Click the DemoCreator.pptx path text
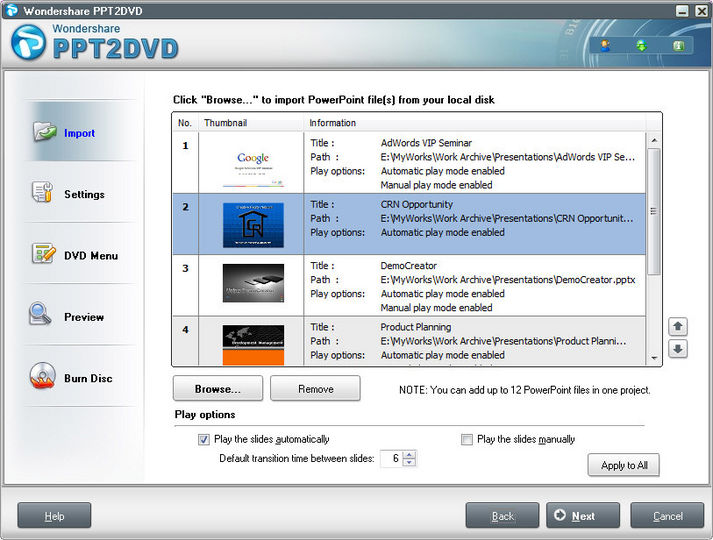Viewport: 713px width, 540px height. (x=508, y=280)
